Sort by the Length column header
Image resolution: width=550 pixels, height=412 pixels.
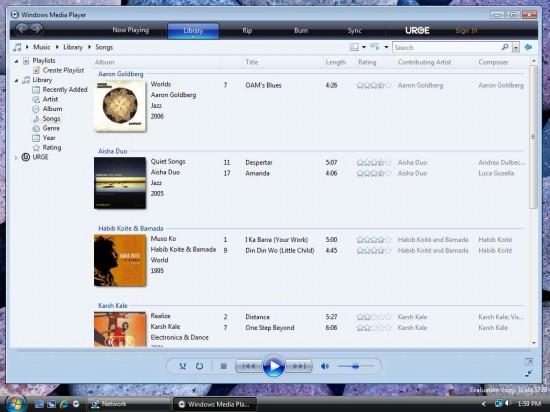pyautogui.click(x=335, y=62)
